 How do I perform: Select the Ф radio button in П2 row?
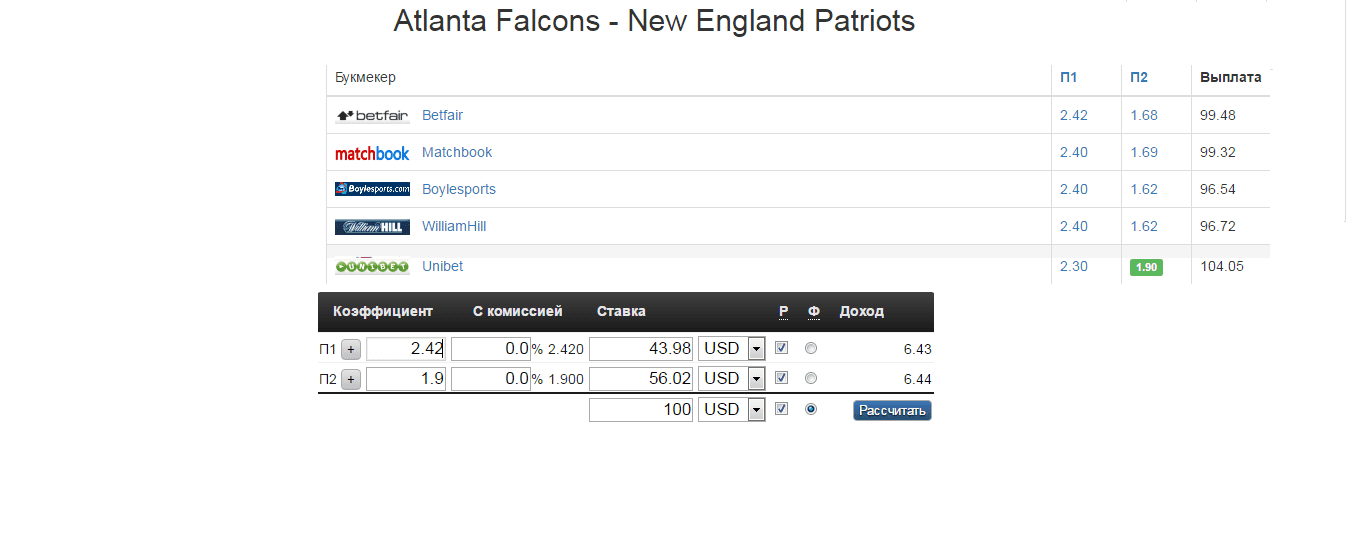coord(811,378)
